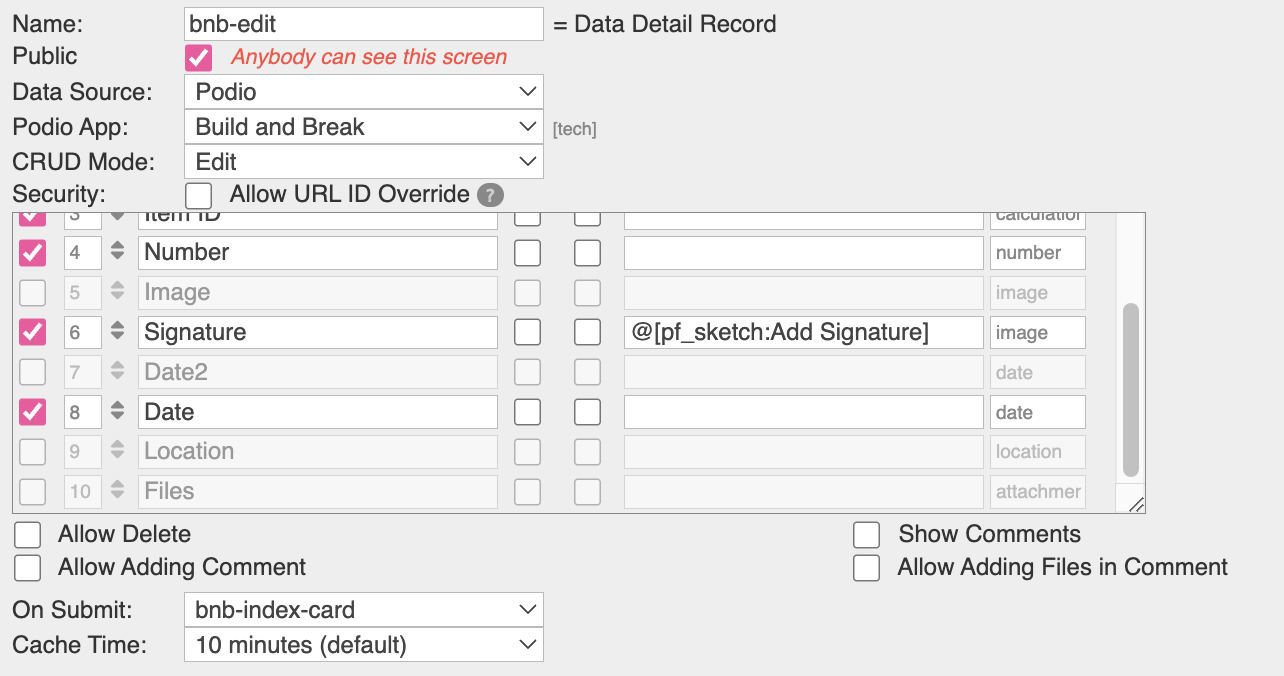Tick the Allow Delete checkbox
The height and width of the screenshot is (676, 1284).
coord(28,535)
